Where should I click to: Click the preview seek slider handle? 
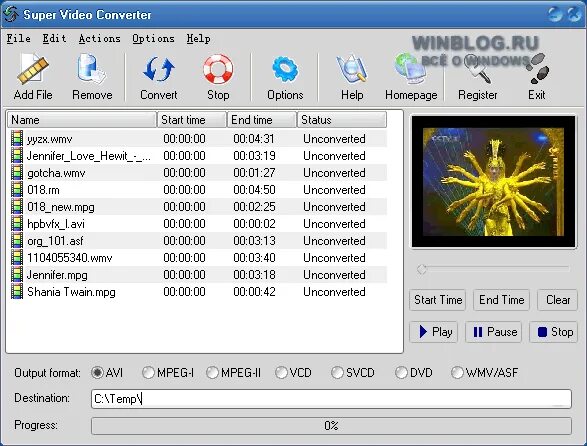(x=422, y=269)
